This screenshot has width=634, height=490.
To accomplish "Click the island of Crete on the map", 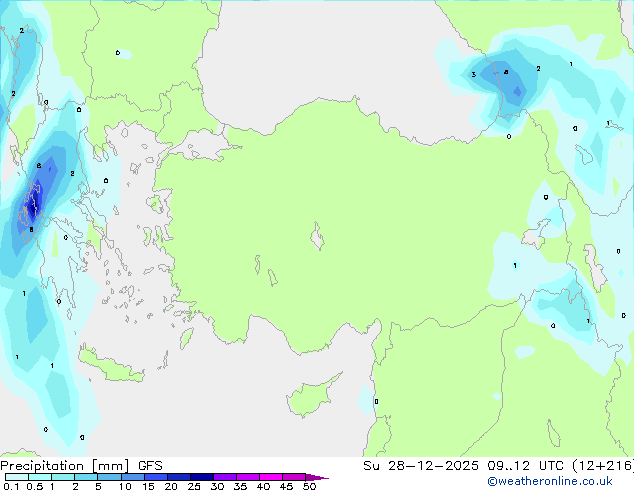I will (x=109, y=366).
